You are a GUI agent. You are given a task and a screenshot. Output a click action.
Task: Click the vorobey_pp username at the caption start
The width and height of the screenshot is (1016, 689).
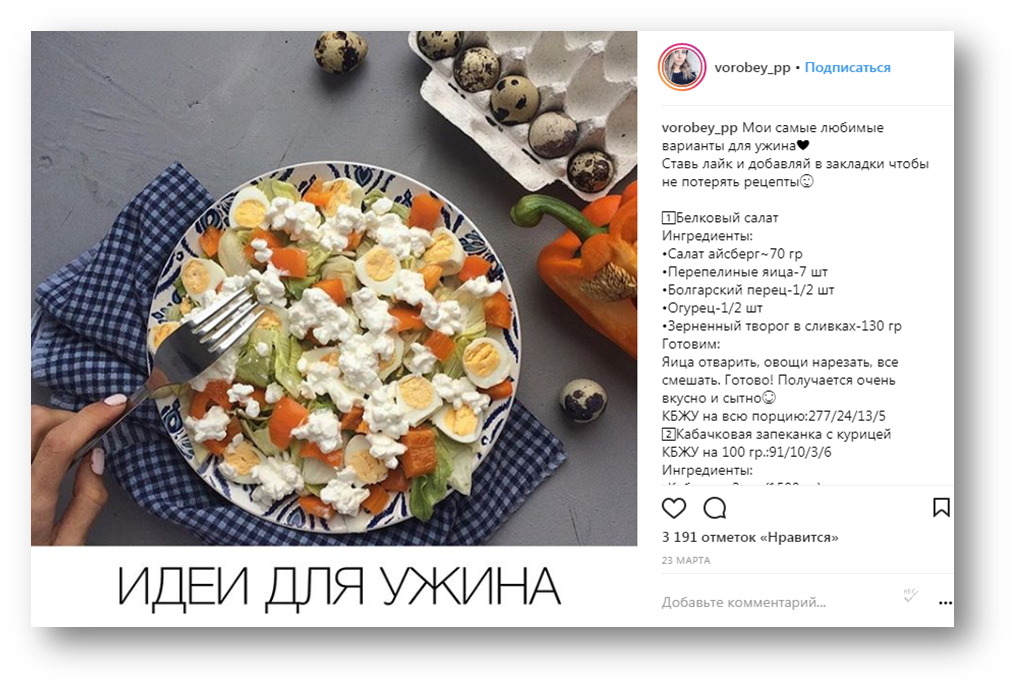(x=700, y=128)
